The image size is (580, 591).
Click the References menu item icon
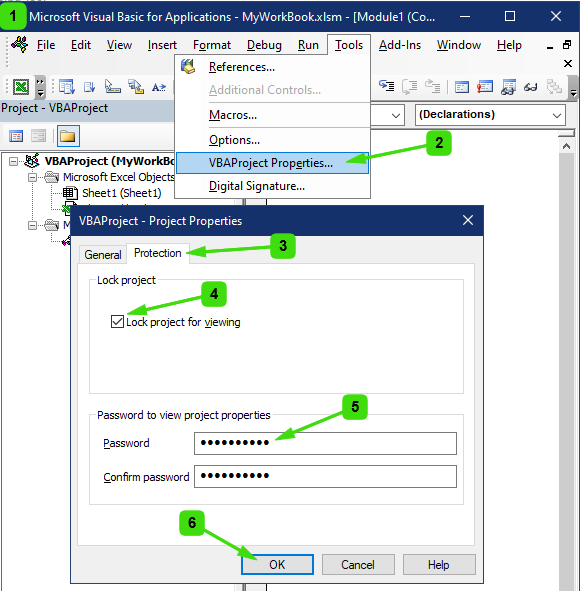[x=188, y=67]
